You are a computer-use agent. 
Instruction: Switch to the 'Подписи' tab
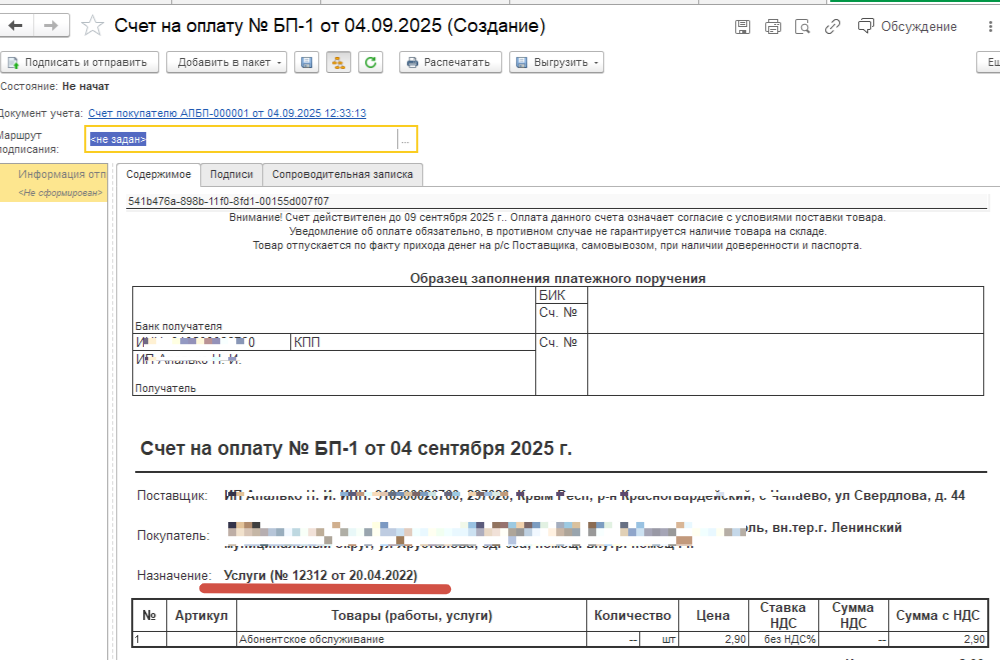tap(231, 174)
